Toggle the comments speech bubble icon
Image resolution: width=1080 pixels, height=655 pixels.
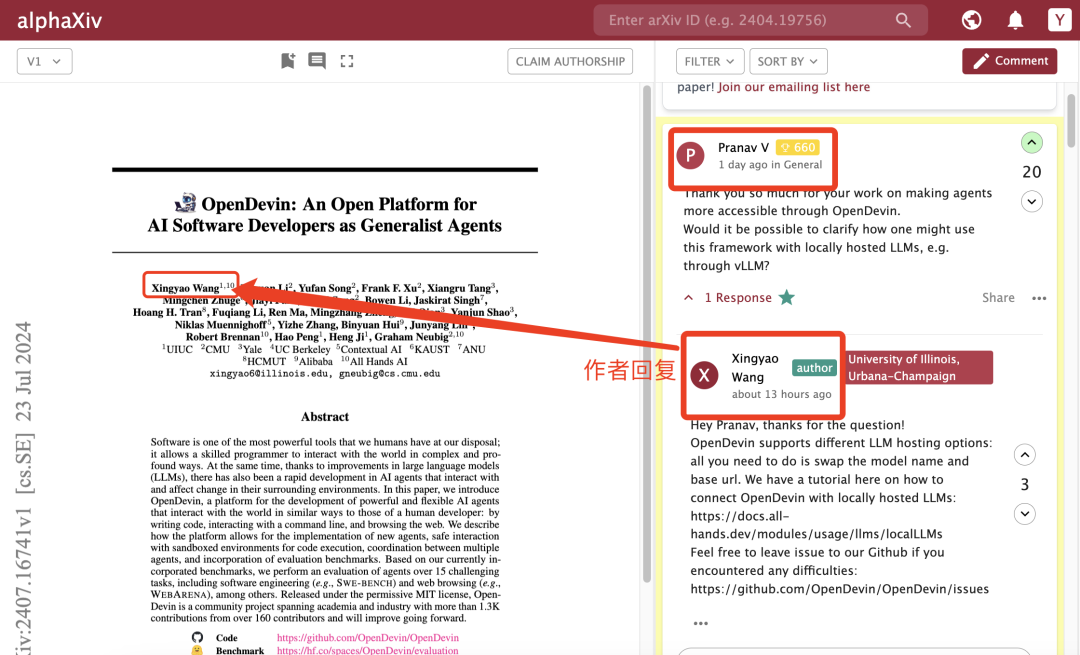(x=317, y=61)
